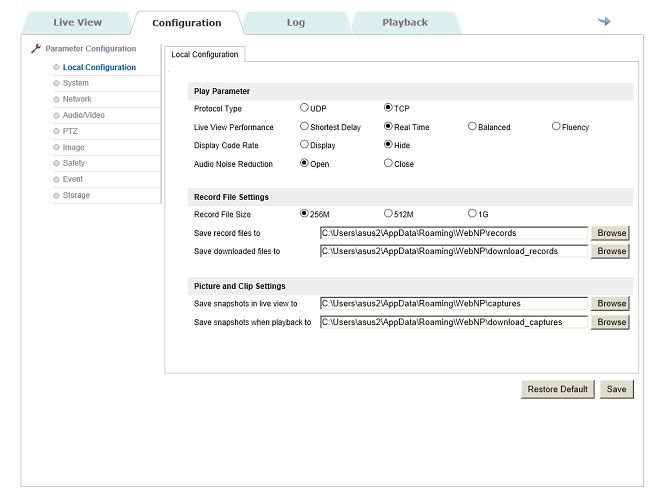The image size is (652, 499).
Task: Open Storage section in sidebar
Action: click(x=76, y=195)
